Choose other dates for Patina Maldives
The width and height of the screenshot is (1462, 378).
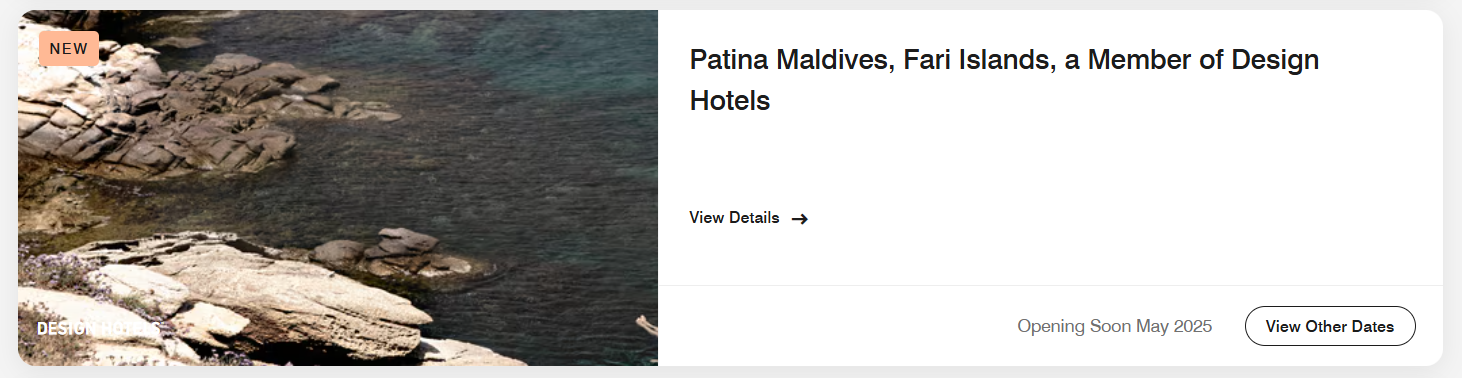(1330, 326)
